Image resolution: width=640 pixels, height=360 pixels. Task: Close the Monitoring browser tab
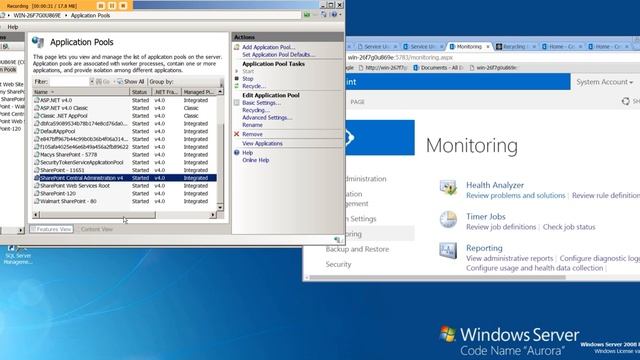click(x=487, y=47)
